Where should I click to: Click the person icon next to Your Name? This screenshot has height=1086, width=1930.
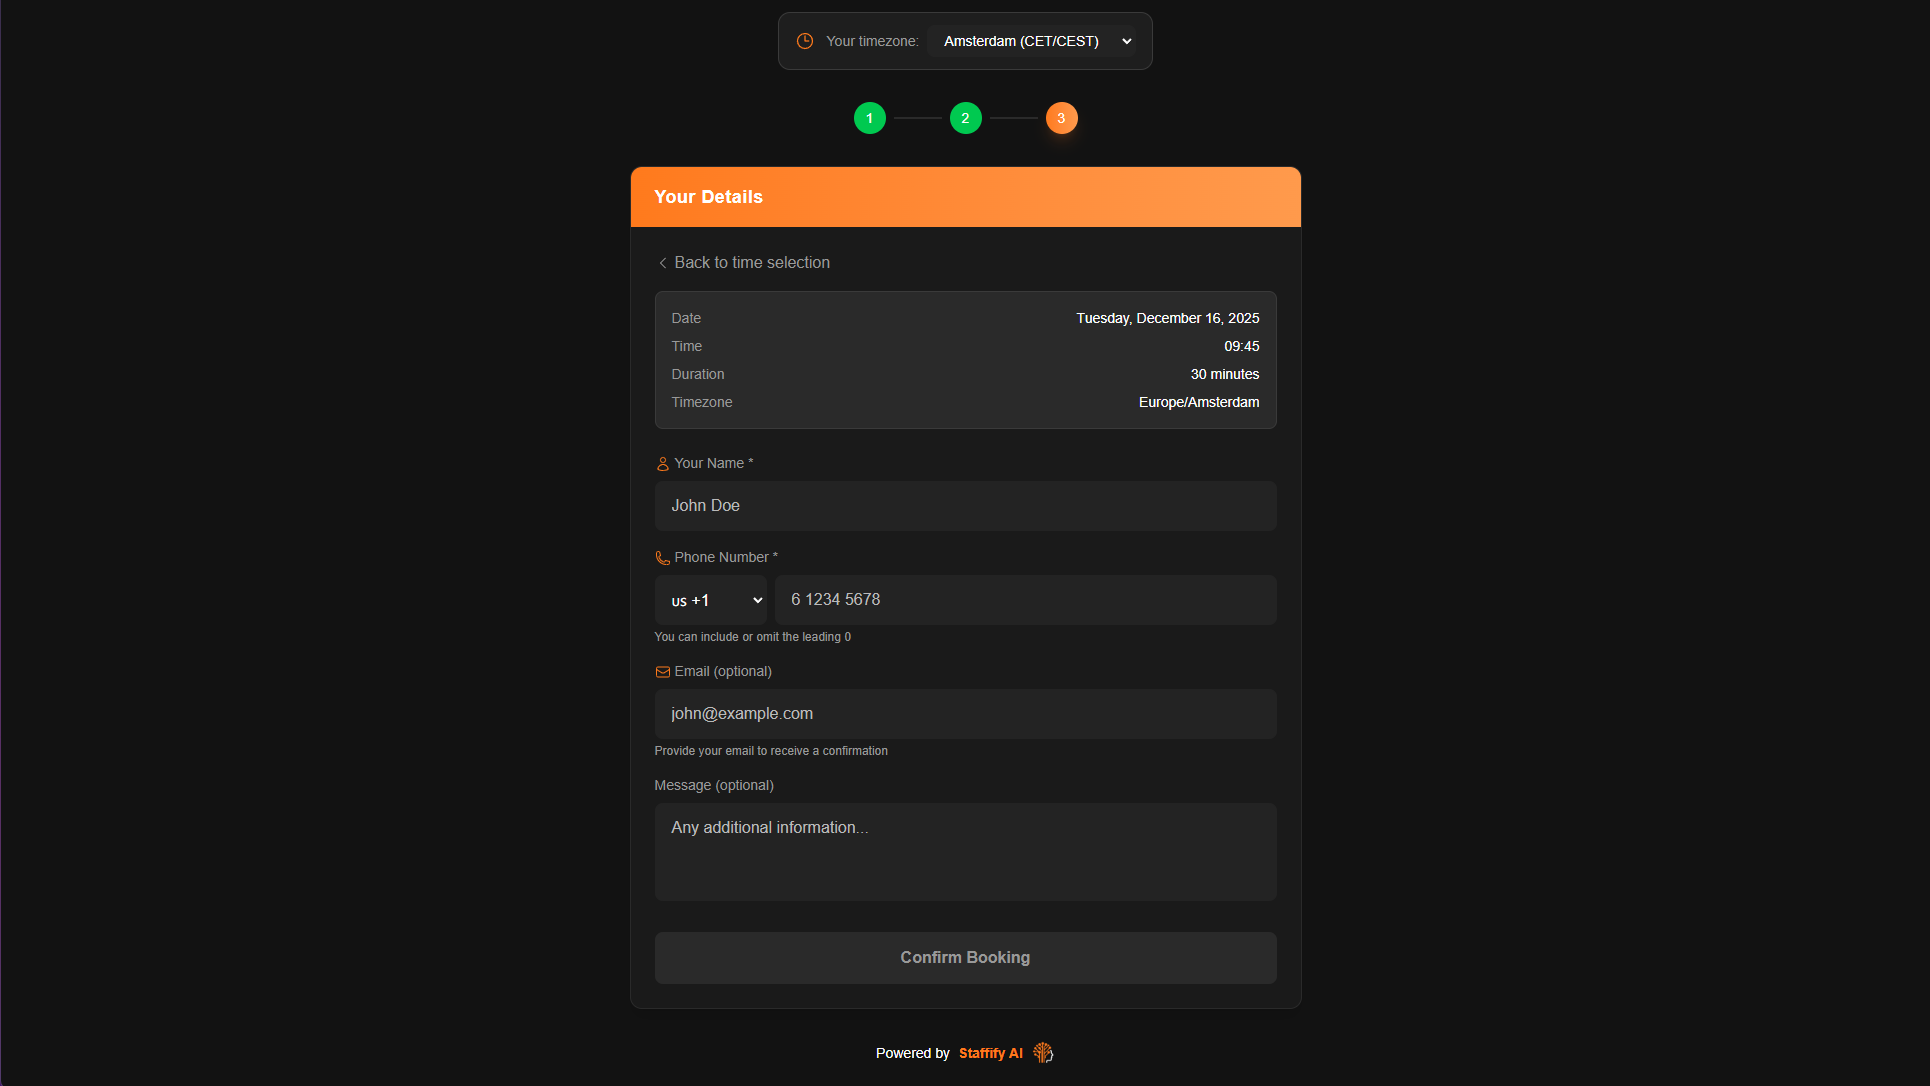(x=662, y=464)
